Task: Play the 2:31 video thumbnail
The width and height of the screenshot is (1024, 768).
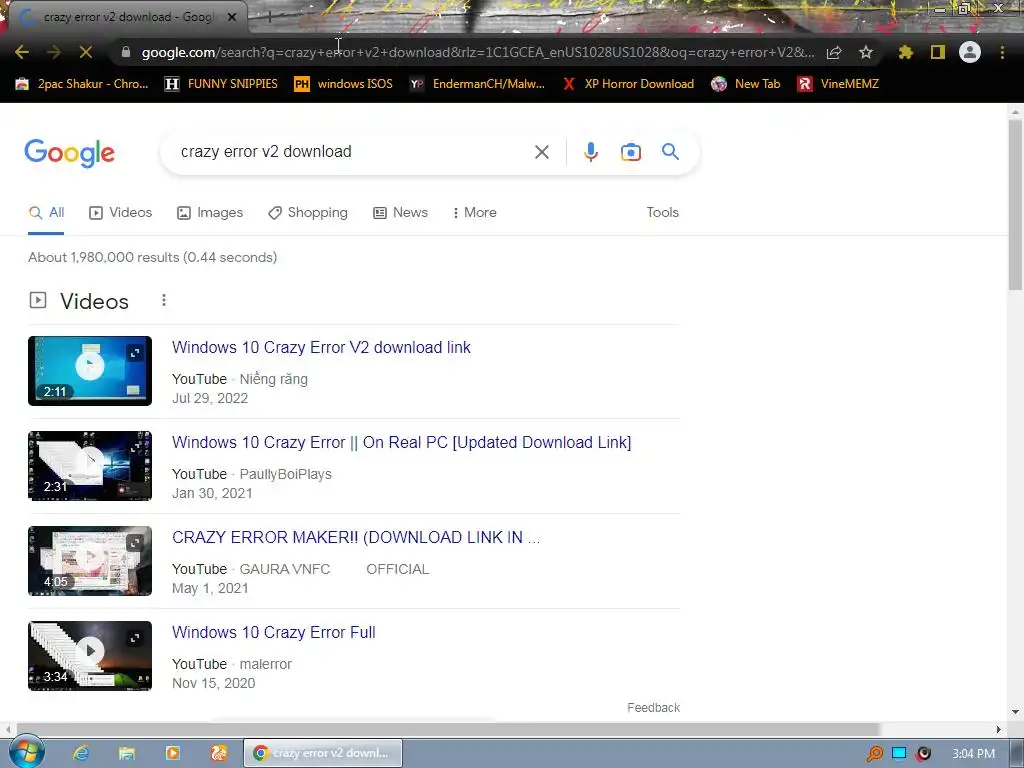Action: pyautogui.click(x=90, y=466)
